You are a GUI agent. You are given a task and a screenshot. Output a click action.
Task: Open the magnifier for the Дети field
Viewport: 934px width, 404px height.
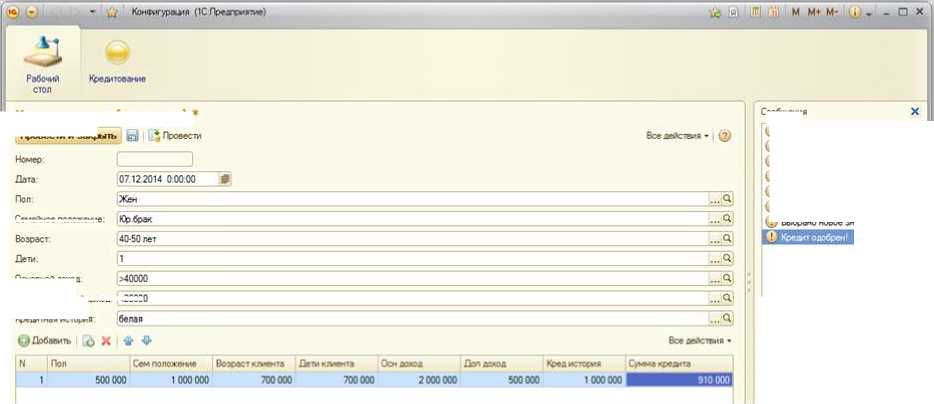[x=727, y=259]
